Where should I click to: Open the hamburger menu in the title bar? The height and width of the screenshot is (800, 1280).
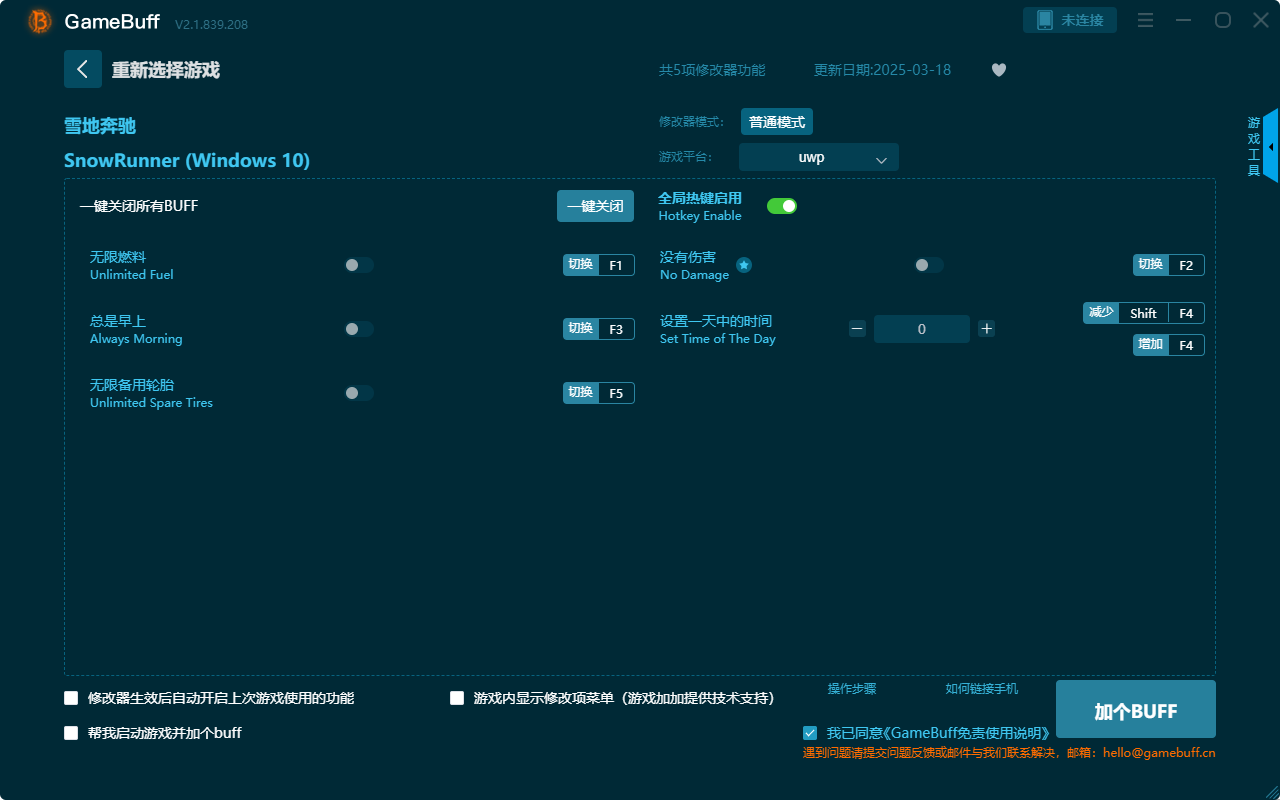pos(1145,20)
